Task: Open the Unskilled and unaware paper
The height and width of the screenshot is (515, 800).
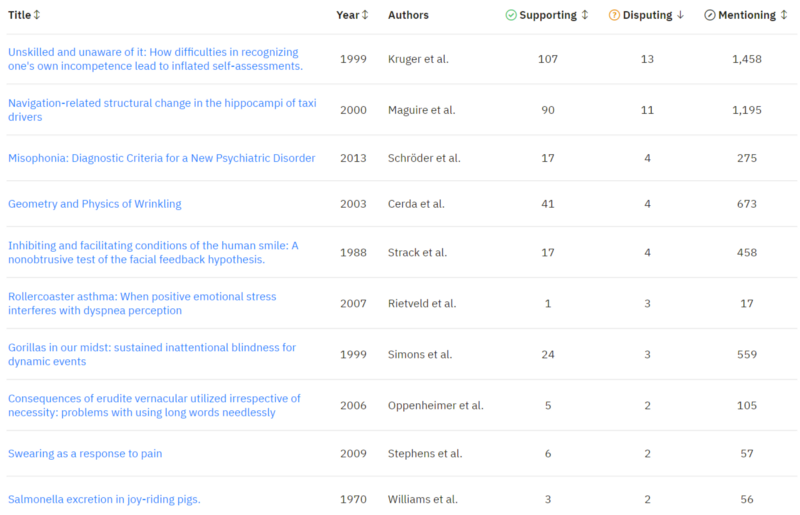Action: (155, 59)
